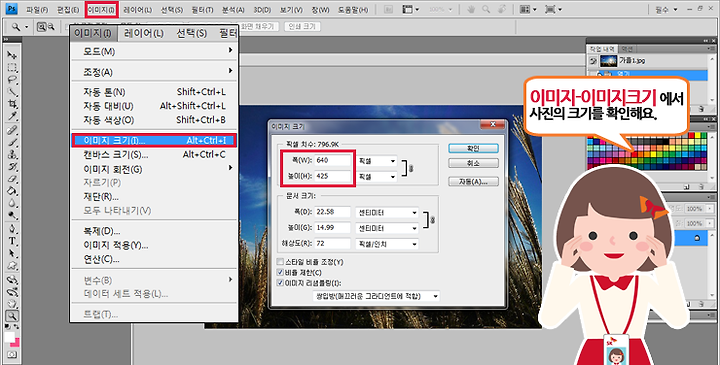Select the Clone Stamp tool
The height and width of the screenshot is (365, 720).
pyautogui.click(x=12, y=155)
